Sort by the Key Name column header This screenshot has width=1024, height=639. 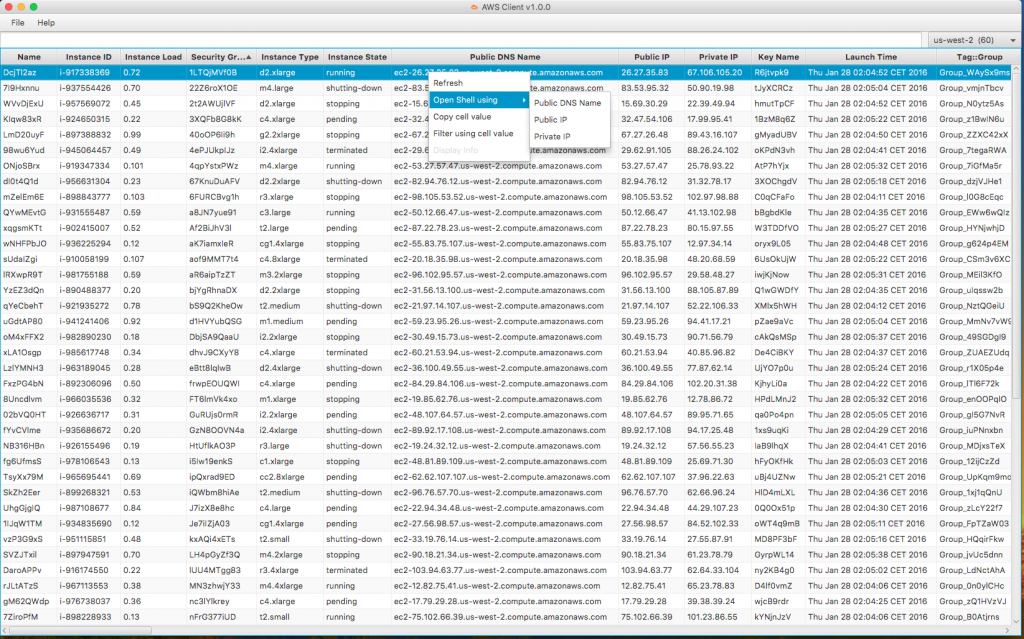pos(778,57)
